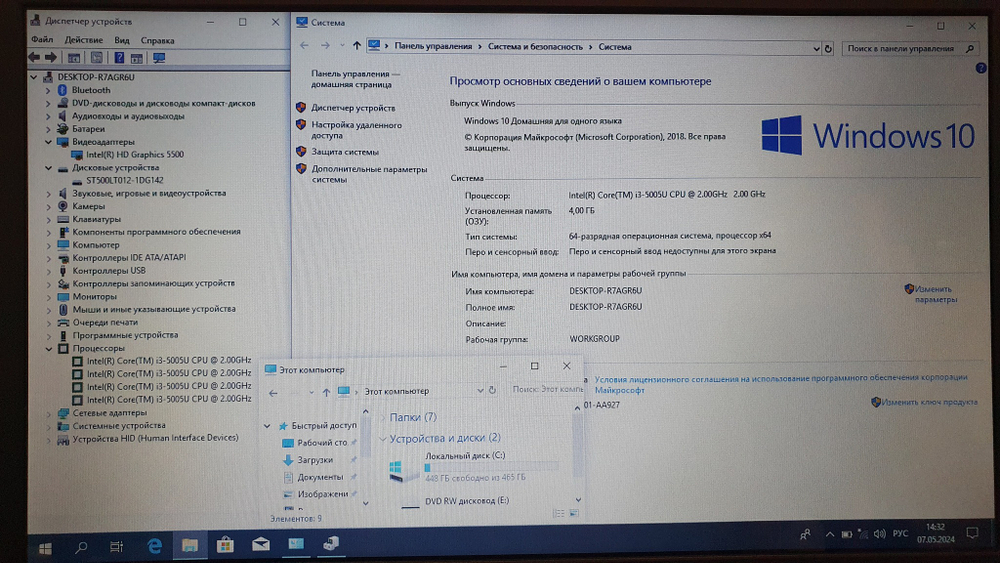Image resolution: width=1000 pixels, height=563 pixels.
Task: Open Изображения in Quick access
Action: [x=322, y=494]
